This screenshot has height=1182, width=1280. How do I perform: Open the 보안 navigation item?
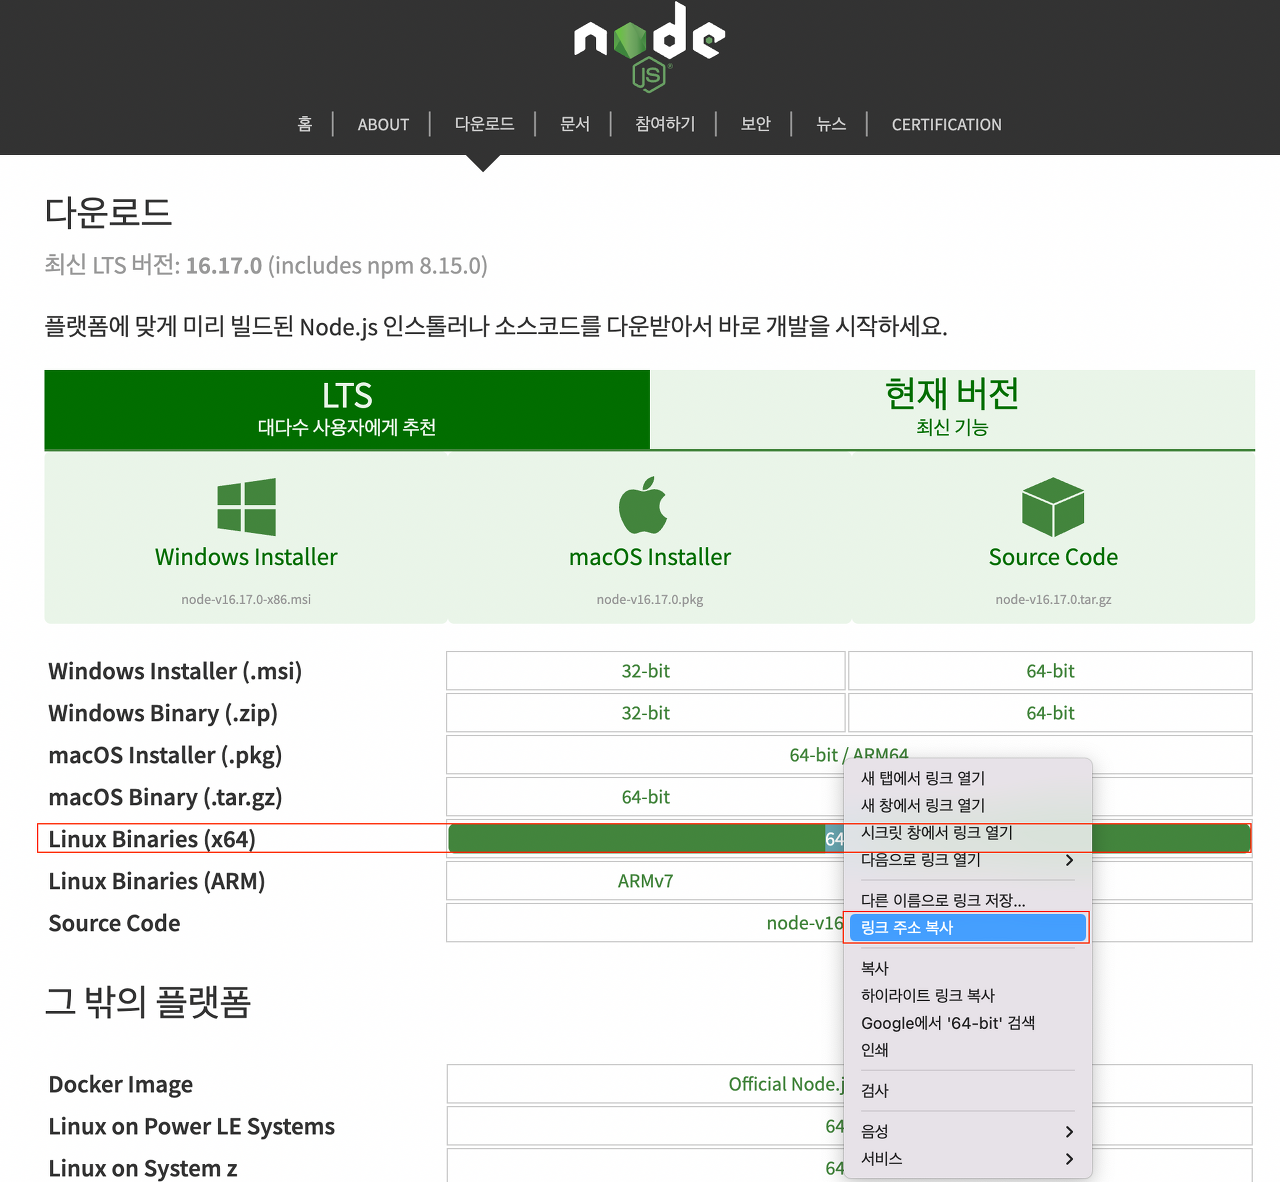(755, 124)
